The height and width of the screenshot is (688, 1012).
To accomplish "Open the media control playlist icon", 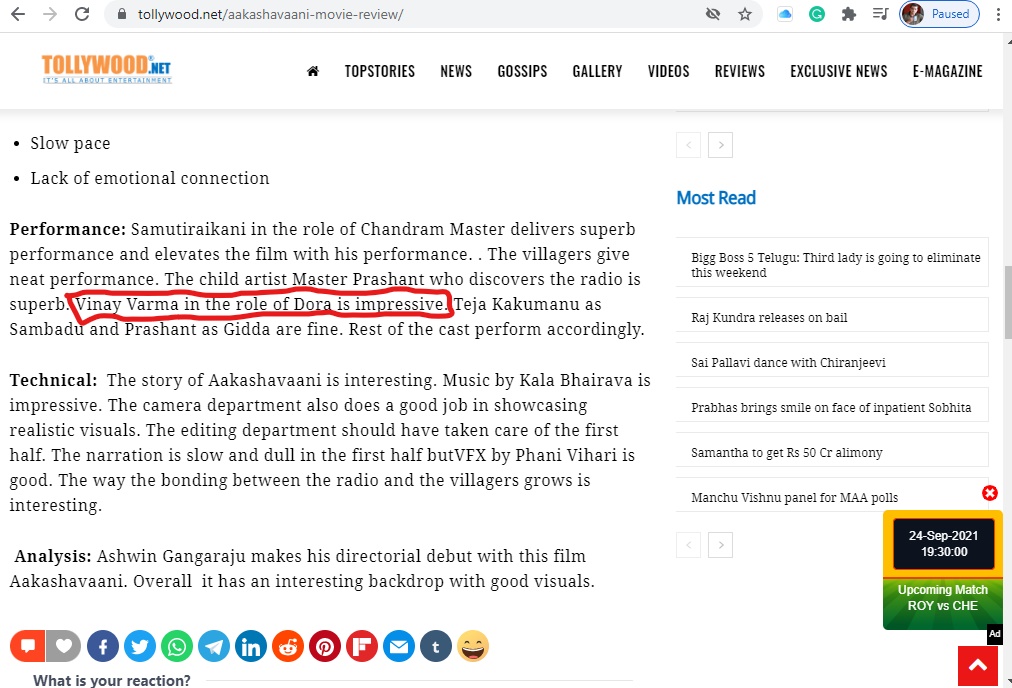I will click(880, 14).
